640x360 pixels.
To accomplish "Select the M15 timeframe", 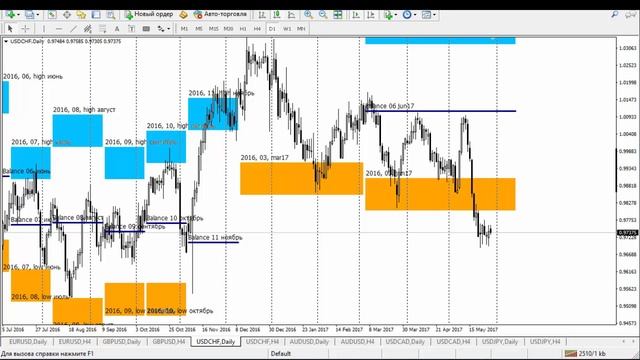I will pos(213,29).
